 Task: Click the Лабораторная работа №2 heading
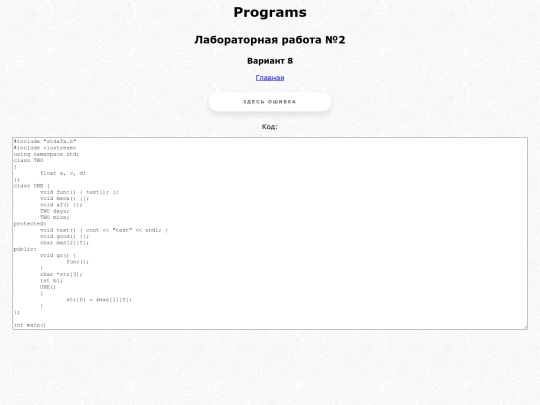pos(270,40)
